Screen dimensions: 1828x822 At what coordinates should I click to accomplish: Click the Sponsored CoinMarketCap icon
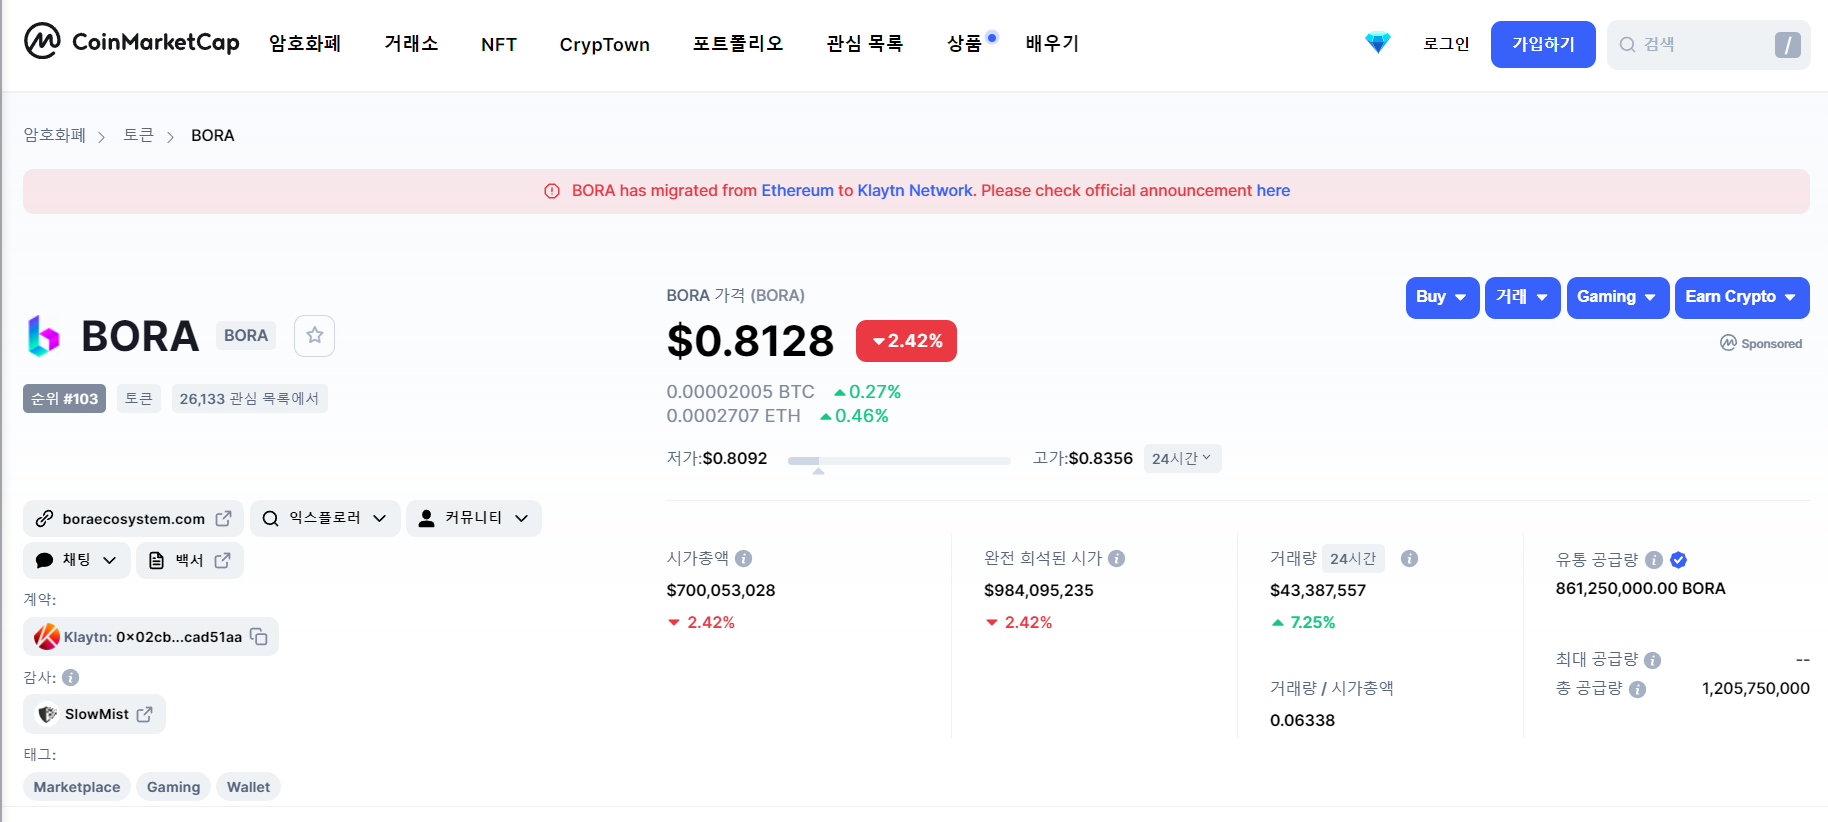pos(1728,343)
